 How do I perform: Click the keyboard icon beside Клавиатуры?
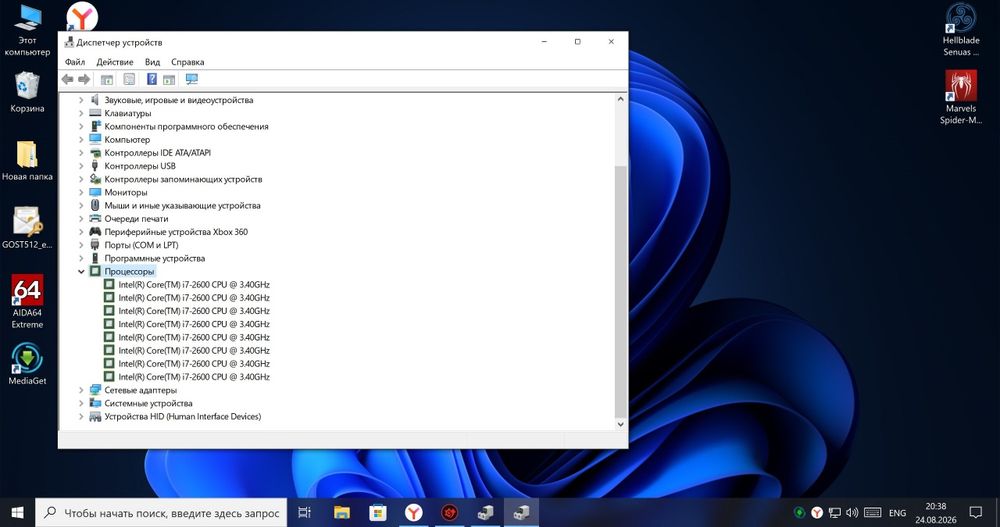(x=95, y=113)
